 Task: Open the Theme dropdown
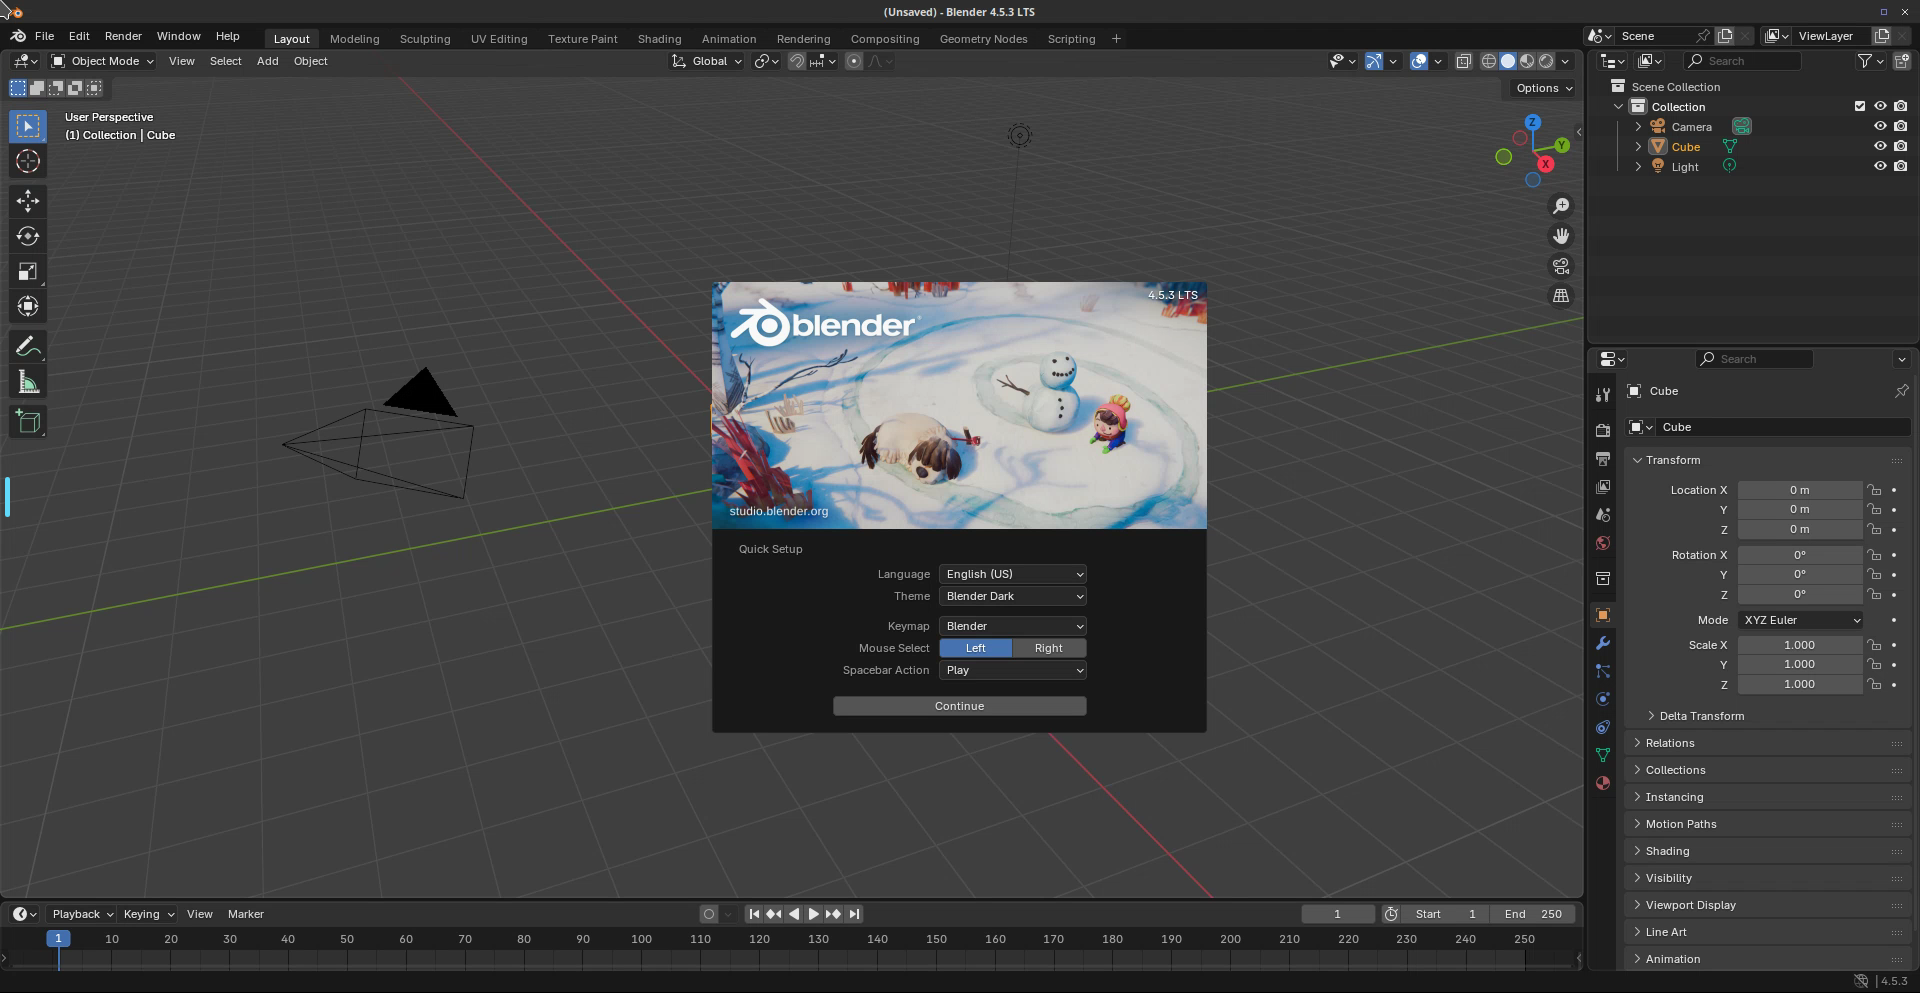[x=1012, y=596]
